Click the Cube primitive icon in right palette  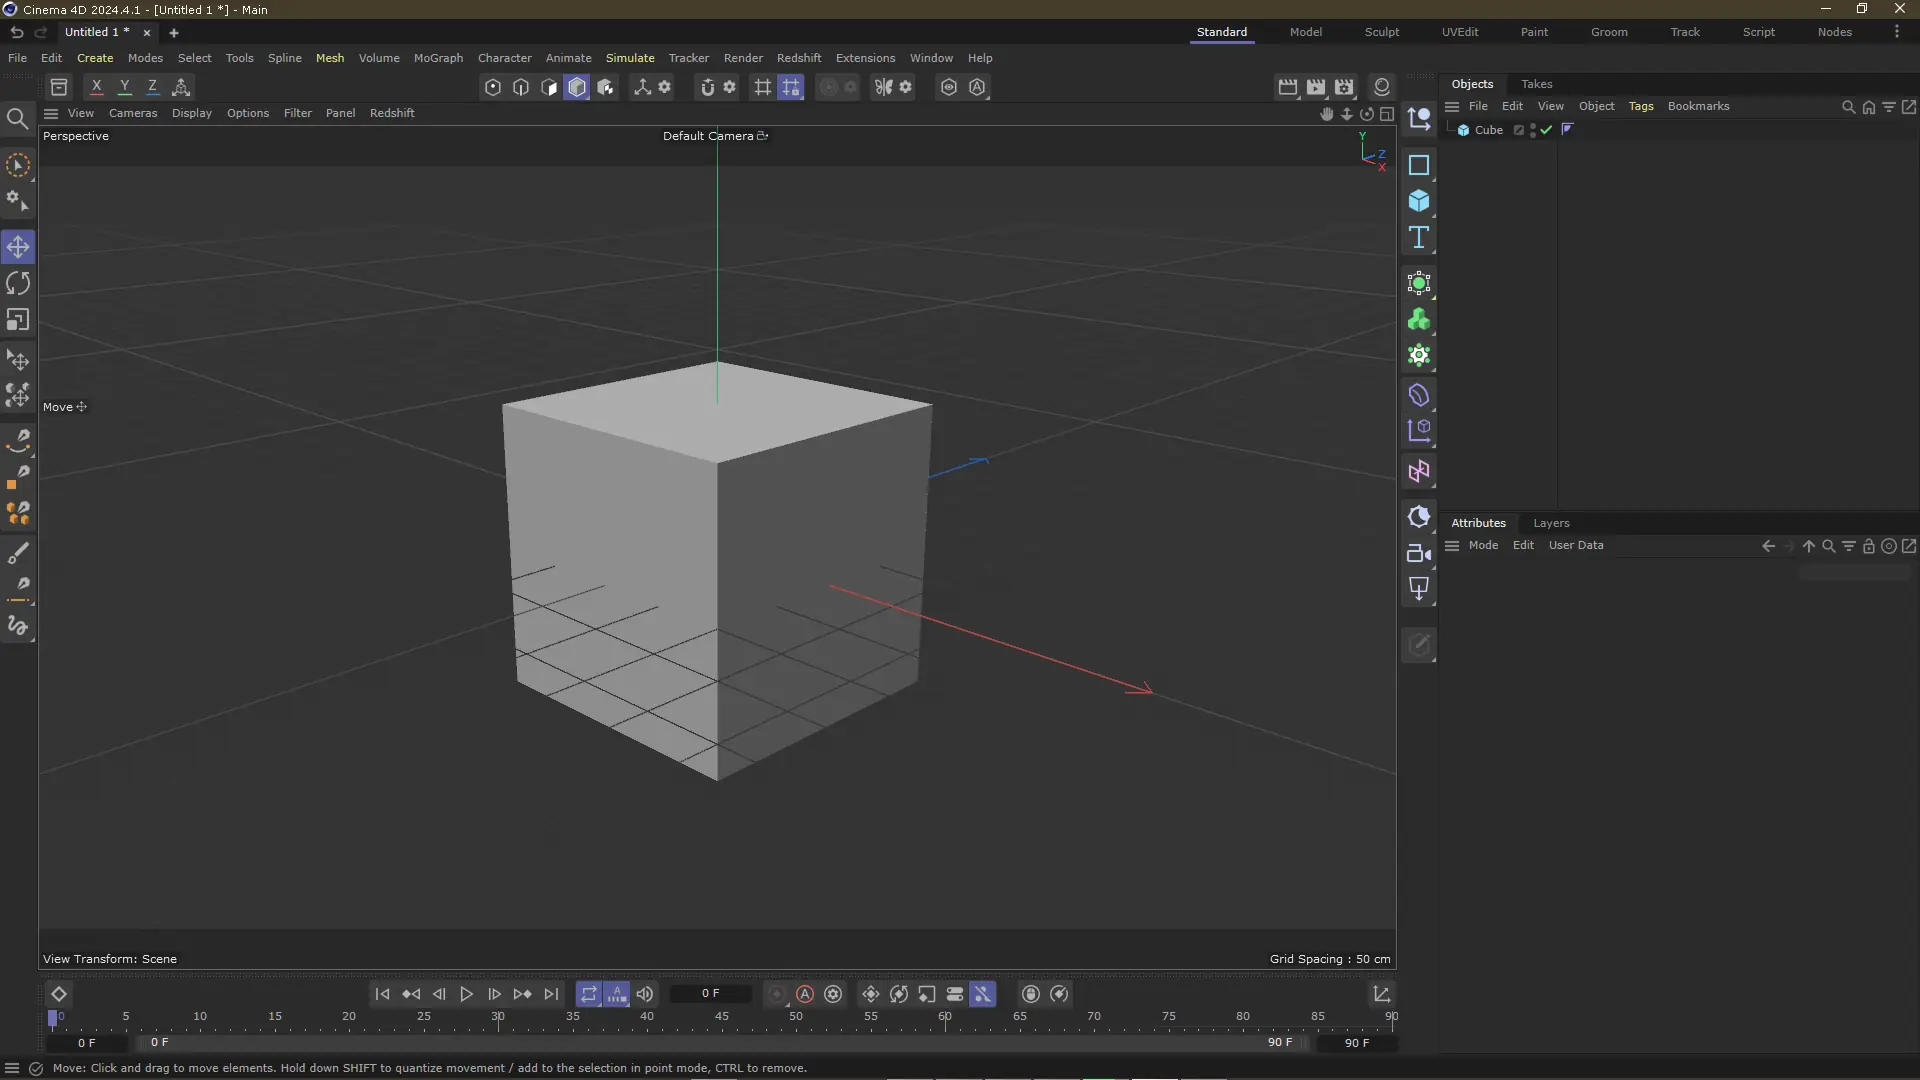tap(1418, 201)
